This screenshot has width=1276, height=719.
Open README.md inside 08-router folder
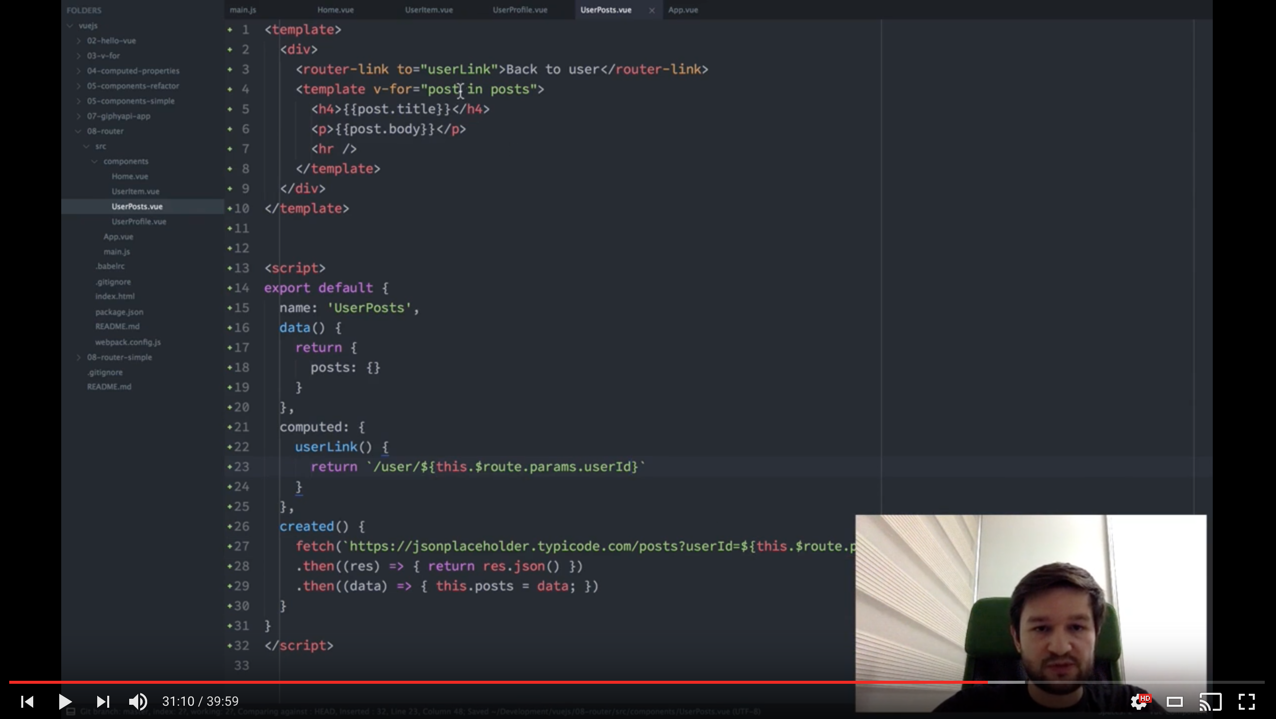(117, 326)
